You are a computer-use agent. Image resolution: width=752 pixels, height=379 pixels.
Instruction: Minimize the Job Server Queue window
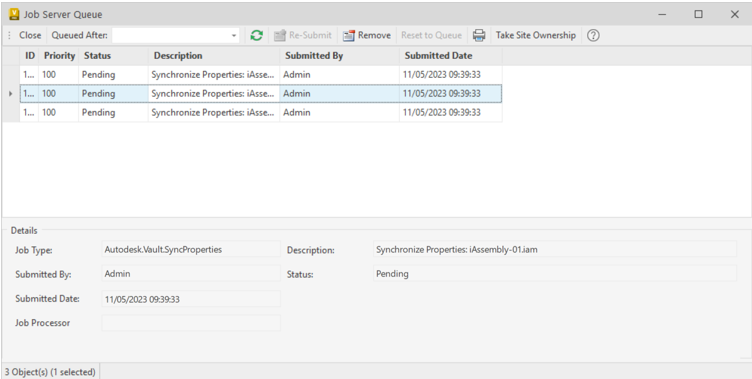(662, 14)
